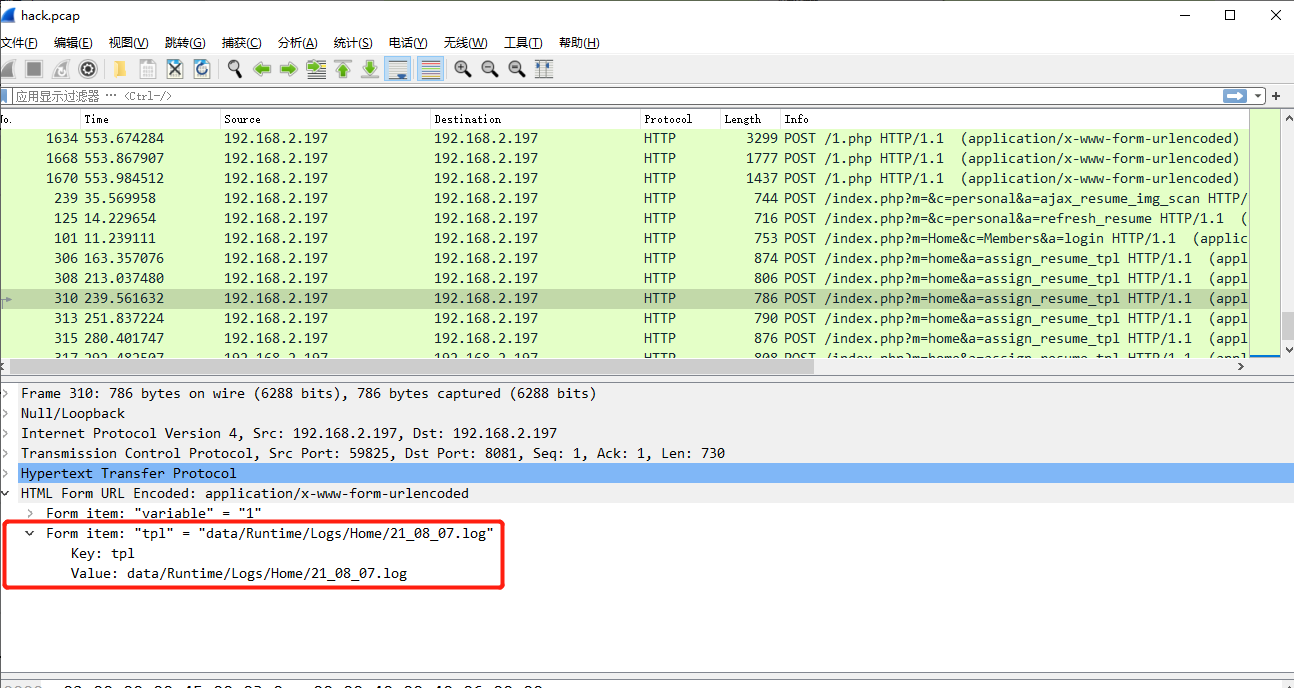Viewport: 1294px width, 688px height.
Task: Select packet 239 ajax_resume_img_scan row
Action: pyautogui.click(x=625, y=198)
